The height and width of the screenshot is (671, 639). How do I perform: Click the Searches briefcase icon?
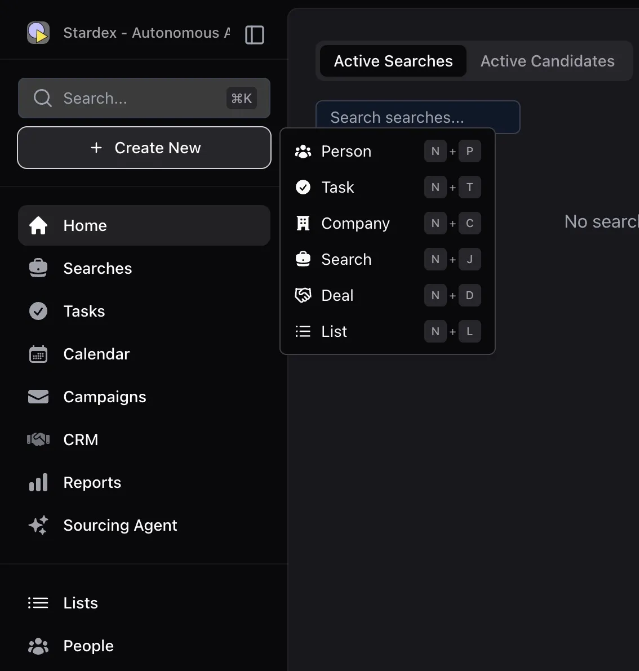(x=38, y=268)
